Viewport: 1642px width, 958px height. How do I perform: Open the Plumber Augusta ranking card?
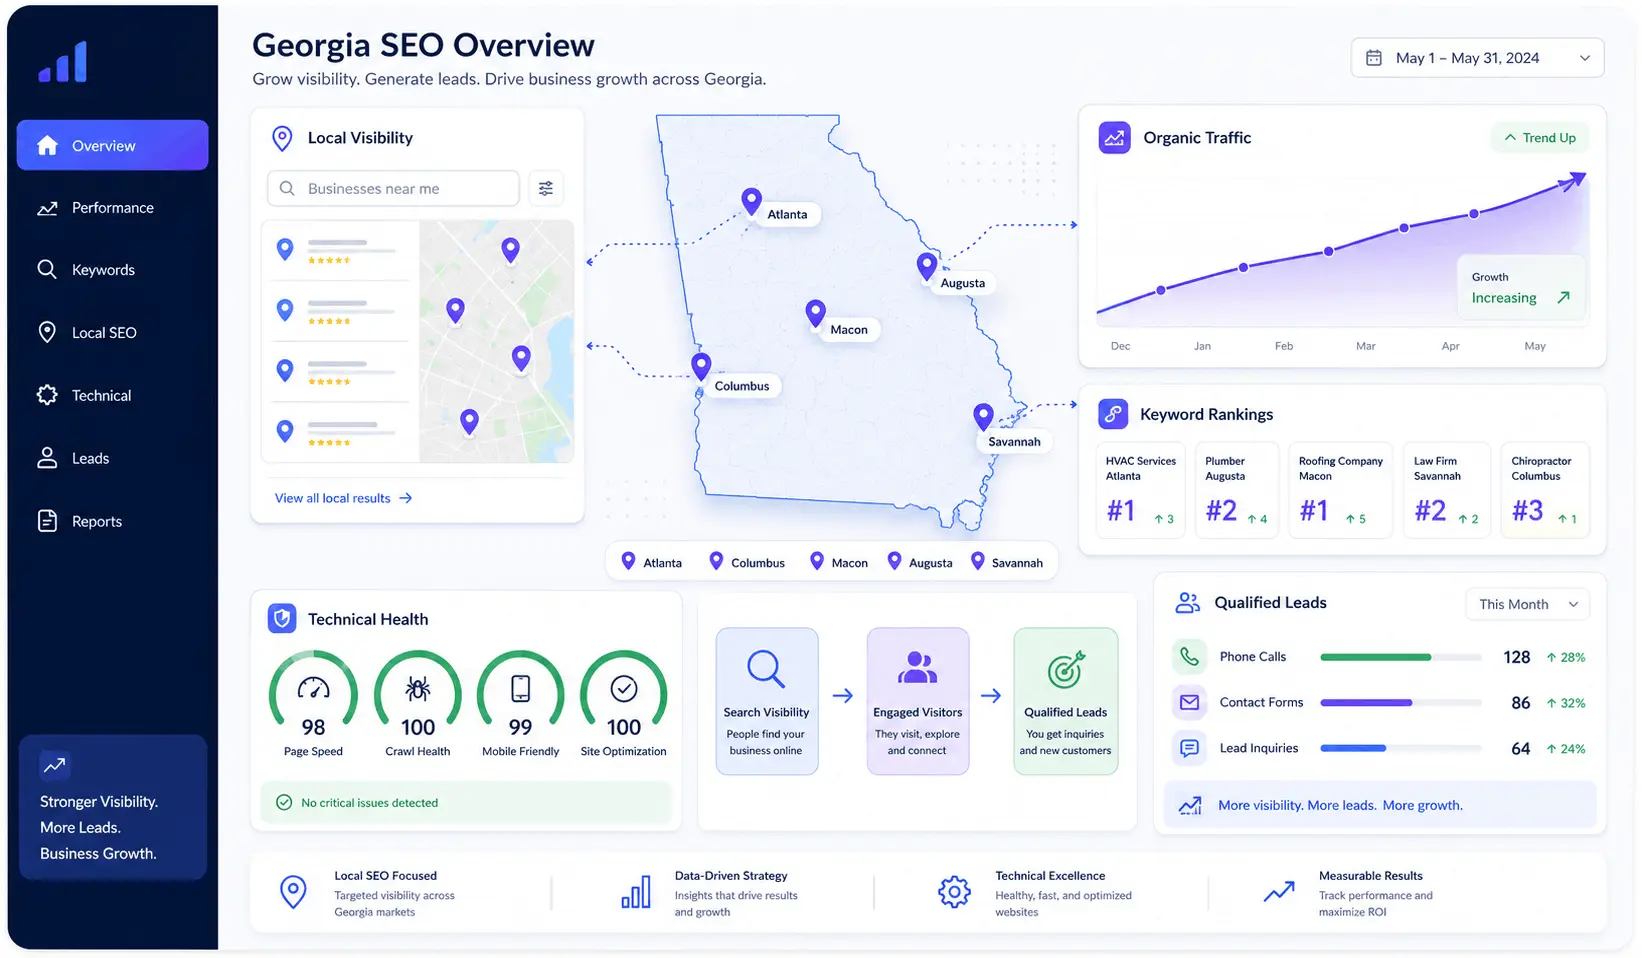click(x=1237, y=490)
